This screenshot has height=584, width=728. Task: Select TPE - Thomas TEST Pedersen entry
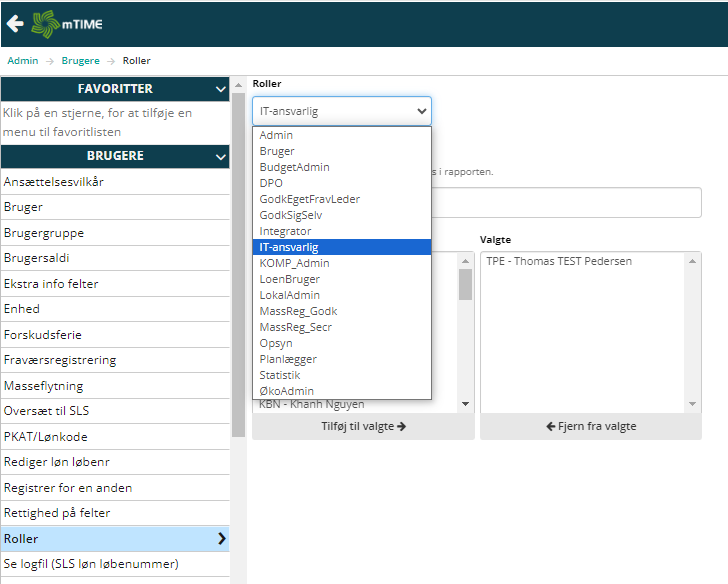click(559, 261)
